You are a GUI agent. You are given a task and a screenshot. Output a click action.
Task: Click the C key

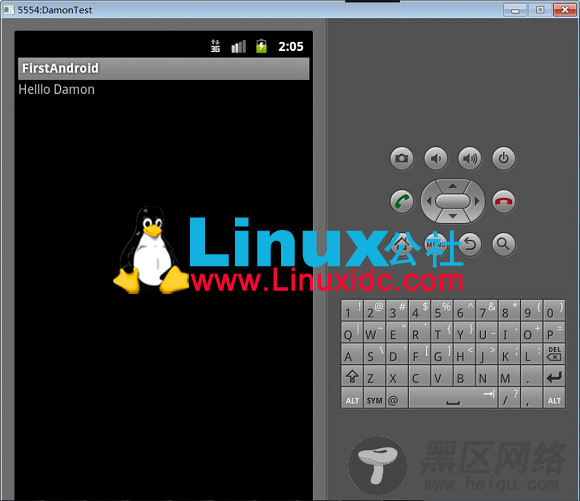pos(419,376)
